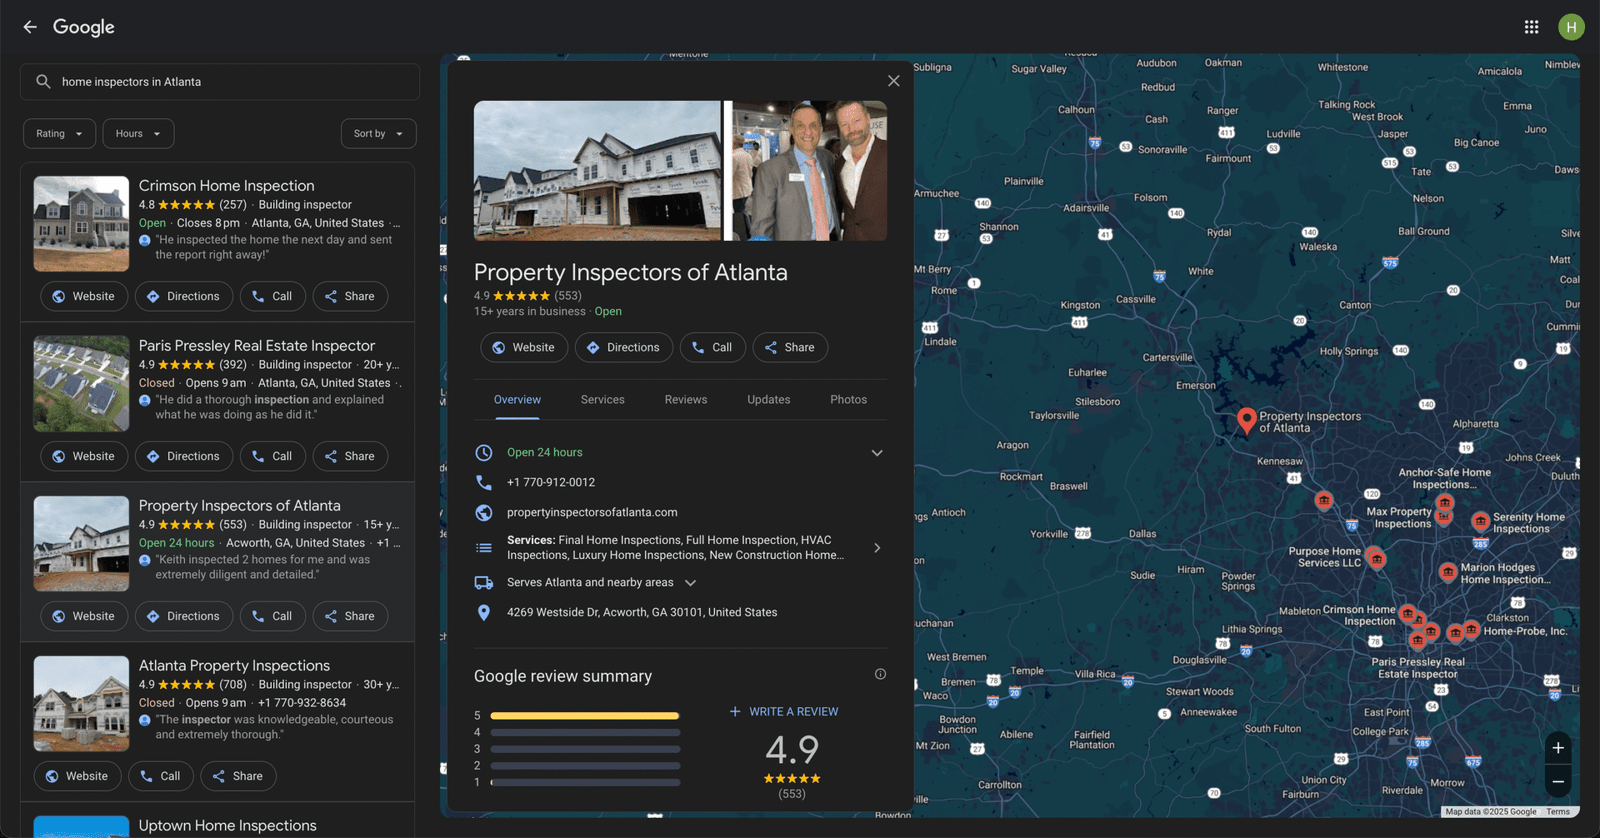Switch to the Reviews tab
The image size is (1600, 838).
pos(686,400)
